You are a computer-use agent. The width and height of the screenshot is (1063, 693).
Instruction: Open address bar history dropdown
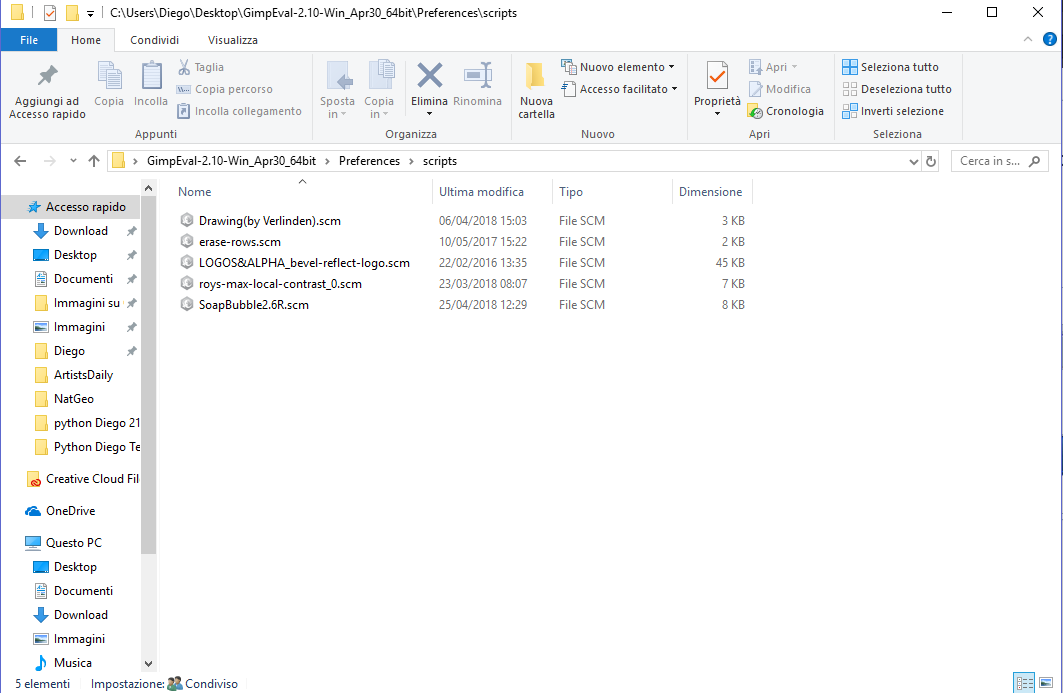tap(913, 161)
